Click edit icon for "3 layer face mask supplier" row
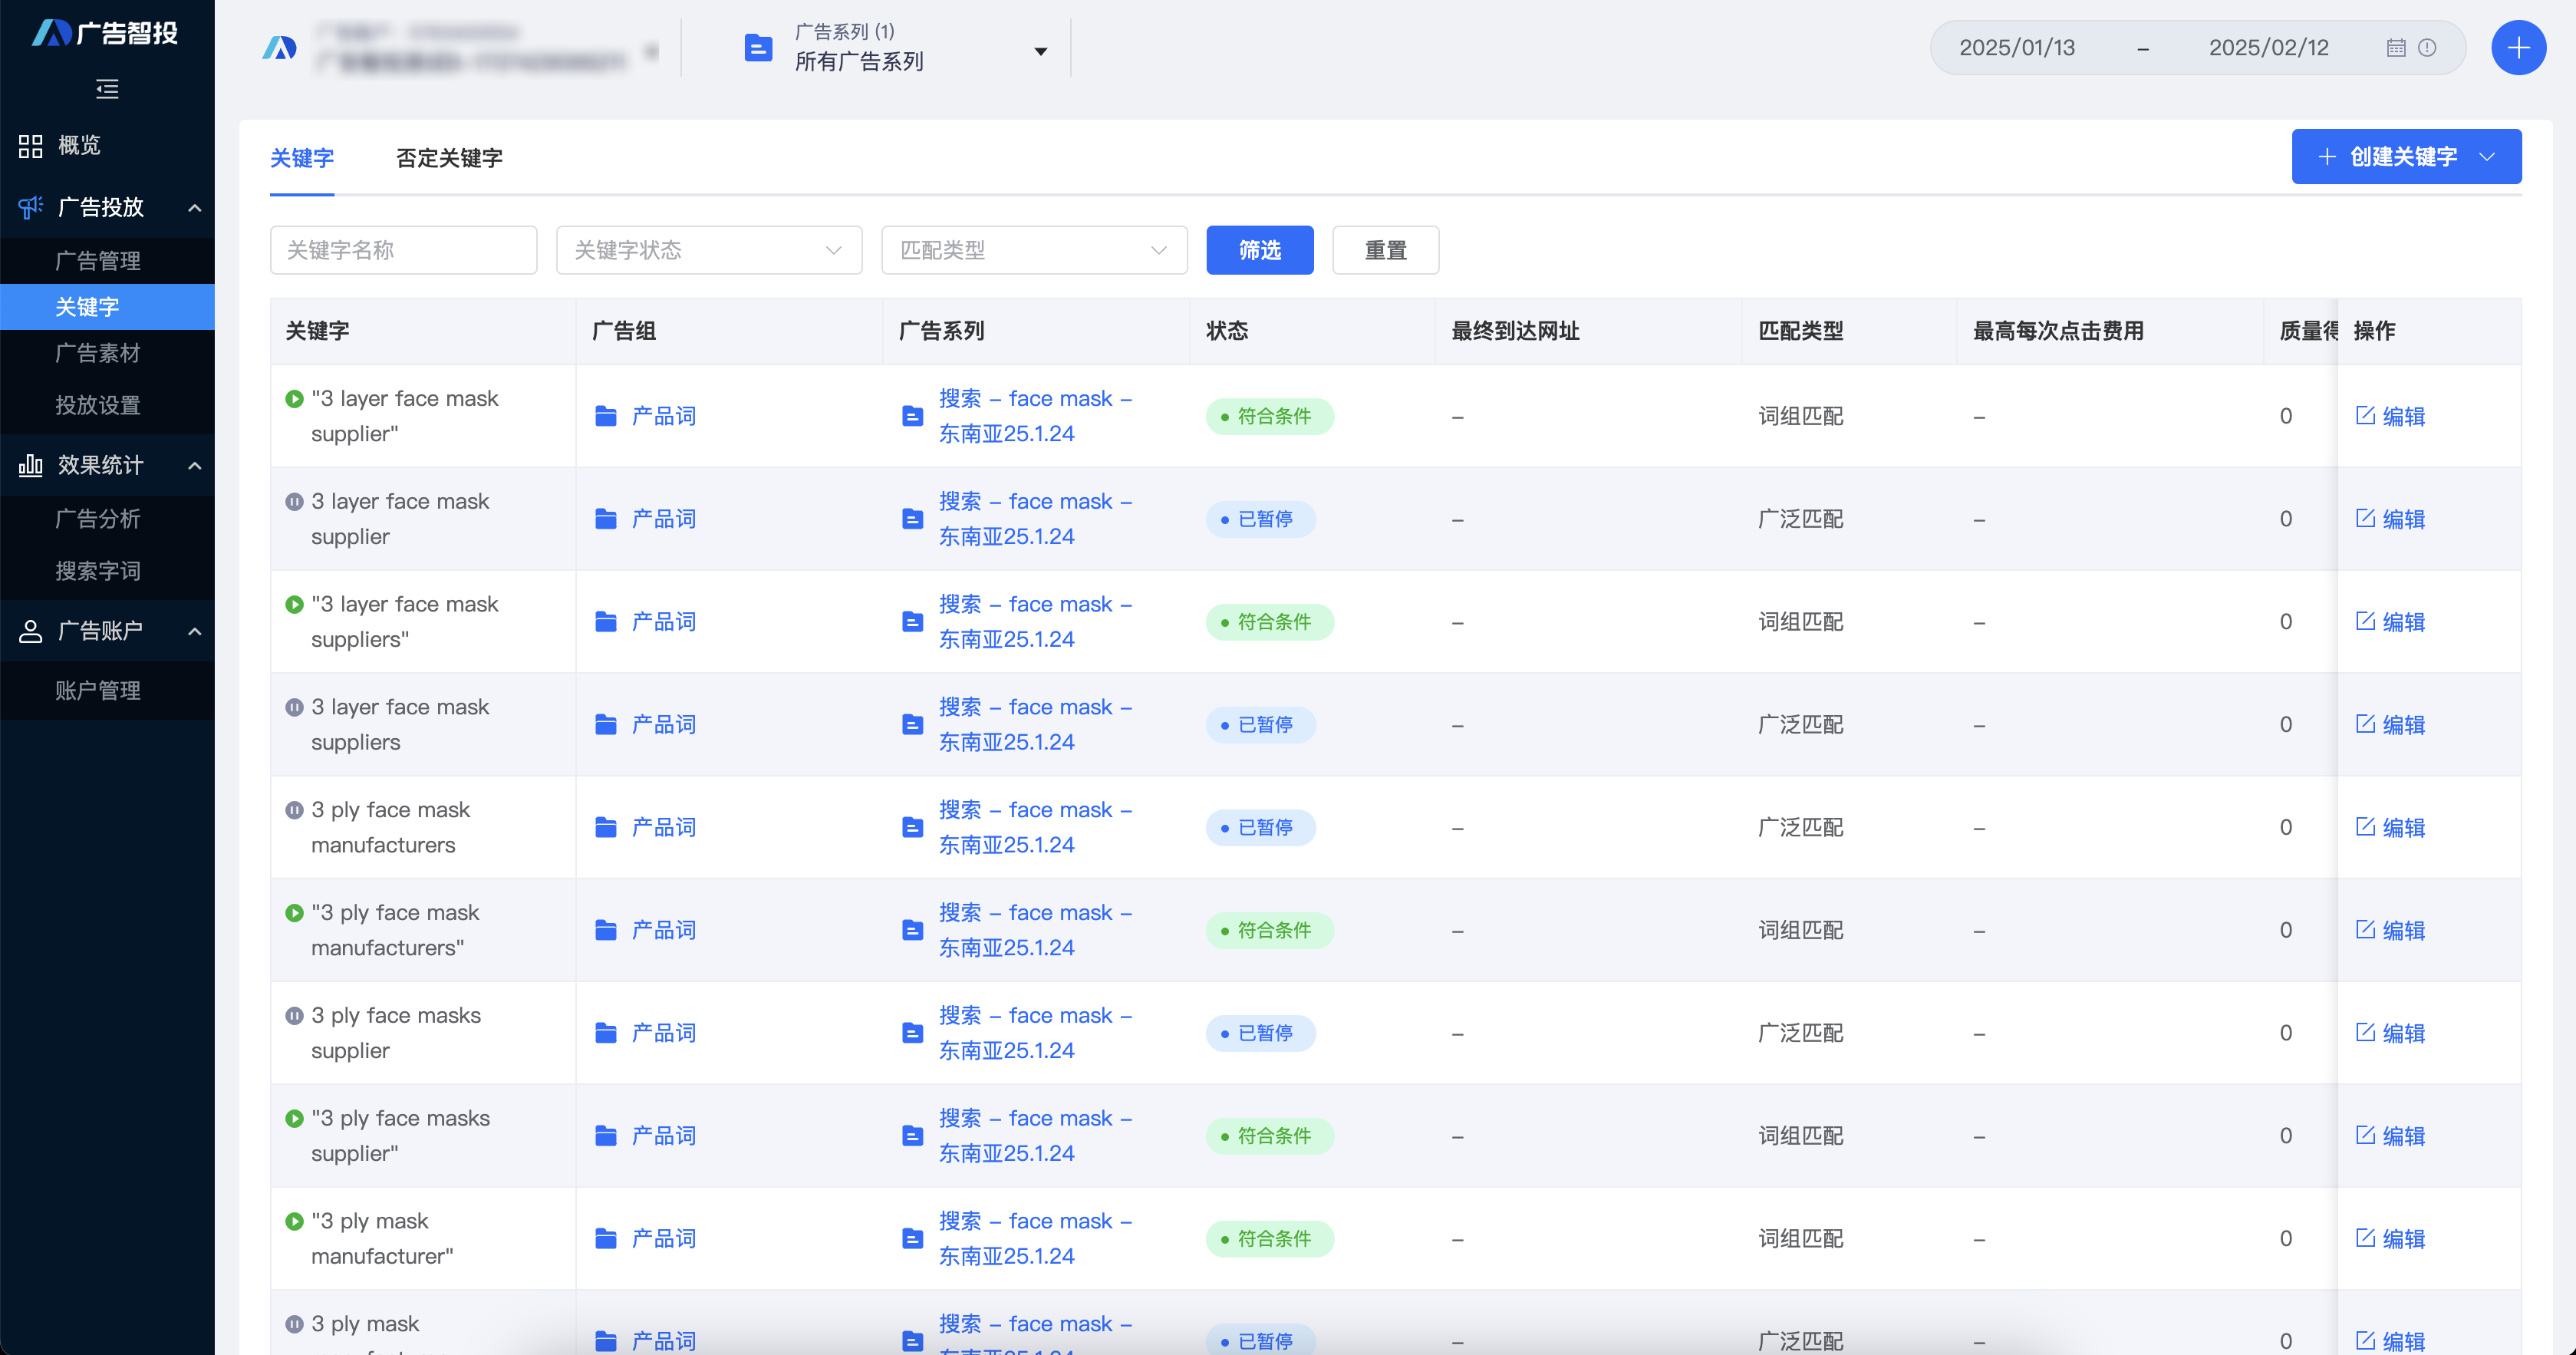The image size is (2576, 1355). 2365,415
